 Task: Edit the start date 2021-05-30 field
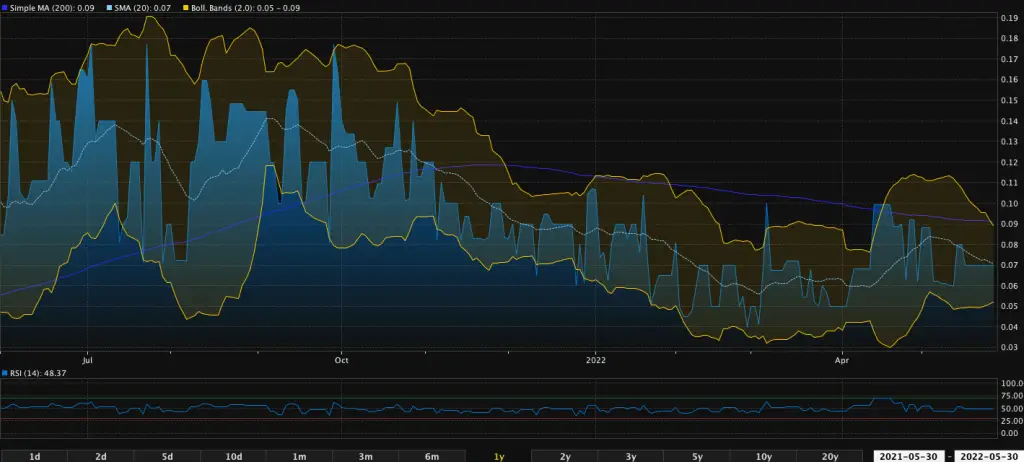(911, 456)
